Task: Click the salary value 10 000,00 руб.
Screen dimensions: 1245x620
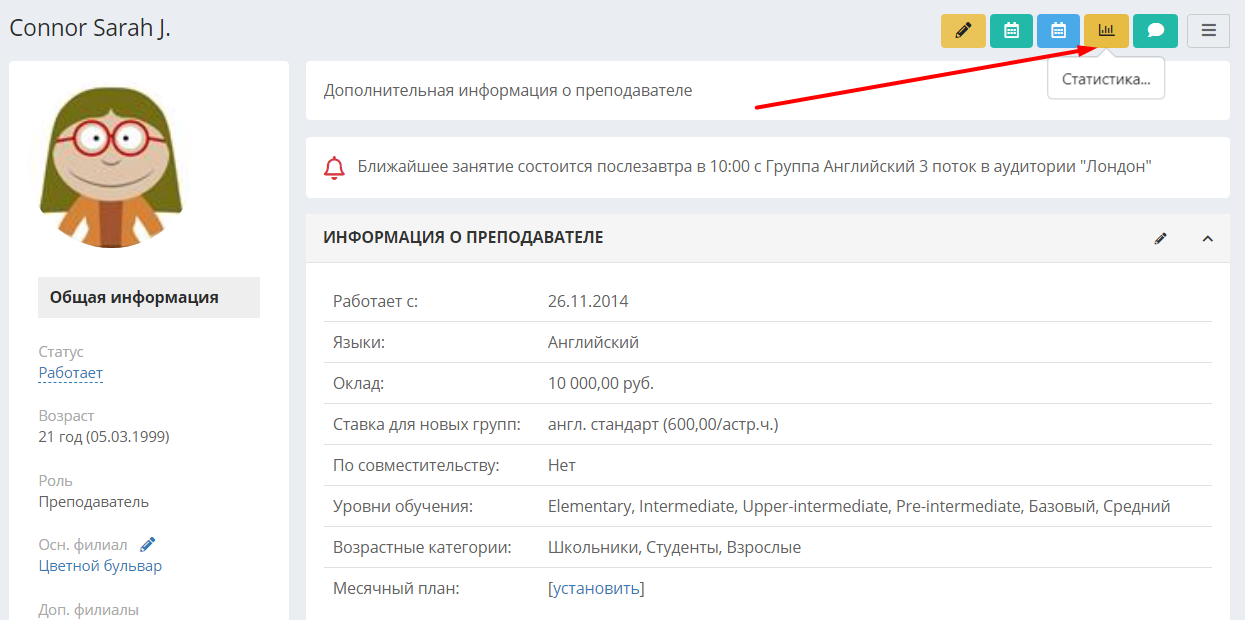Action: point(601,383)
